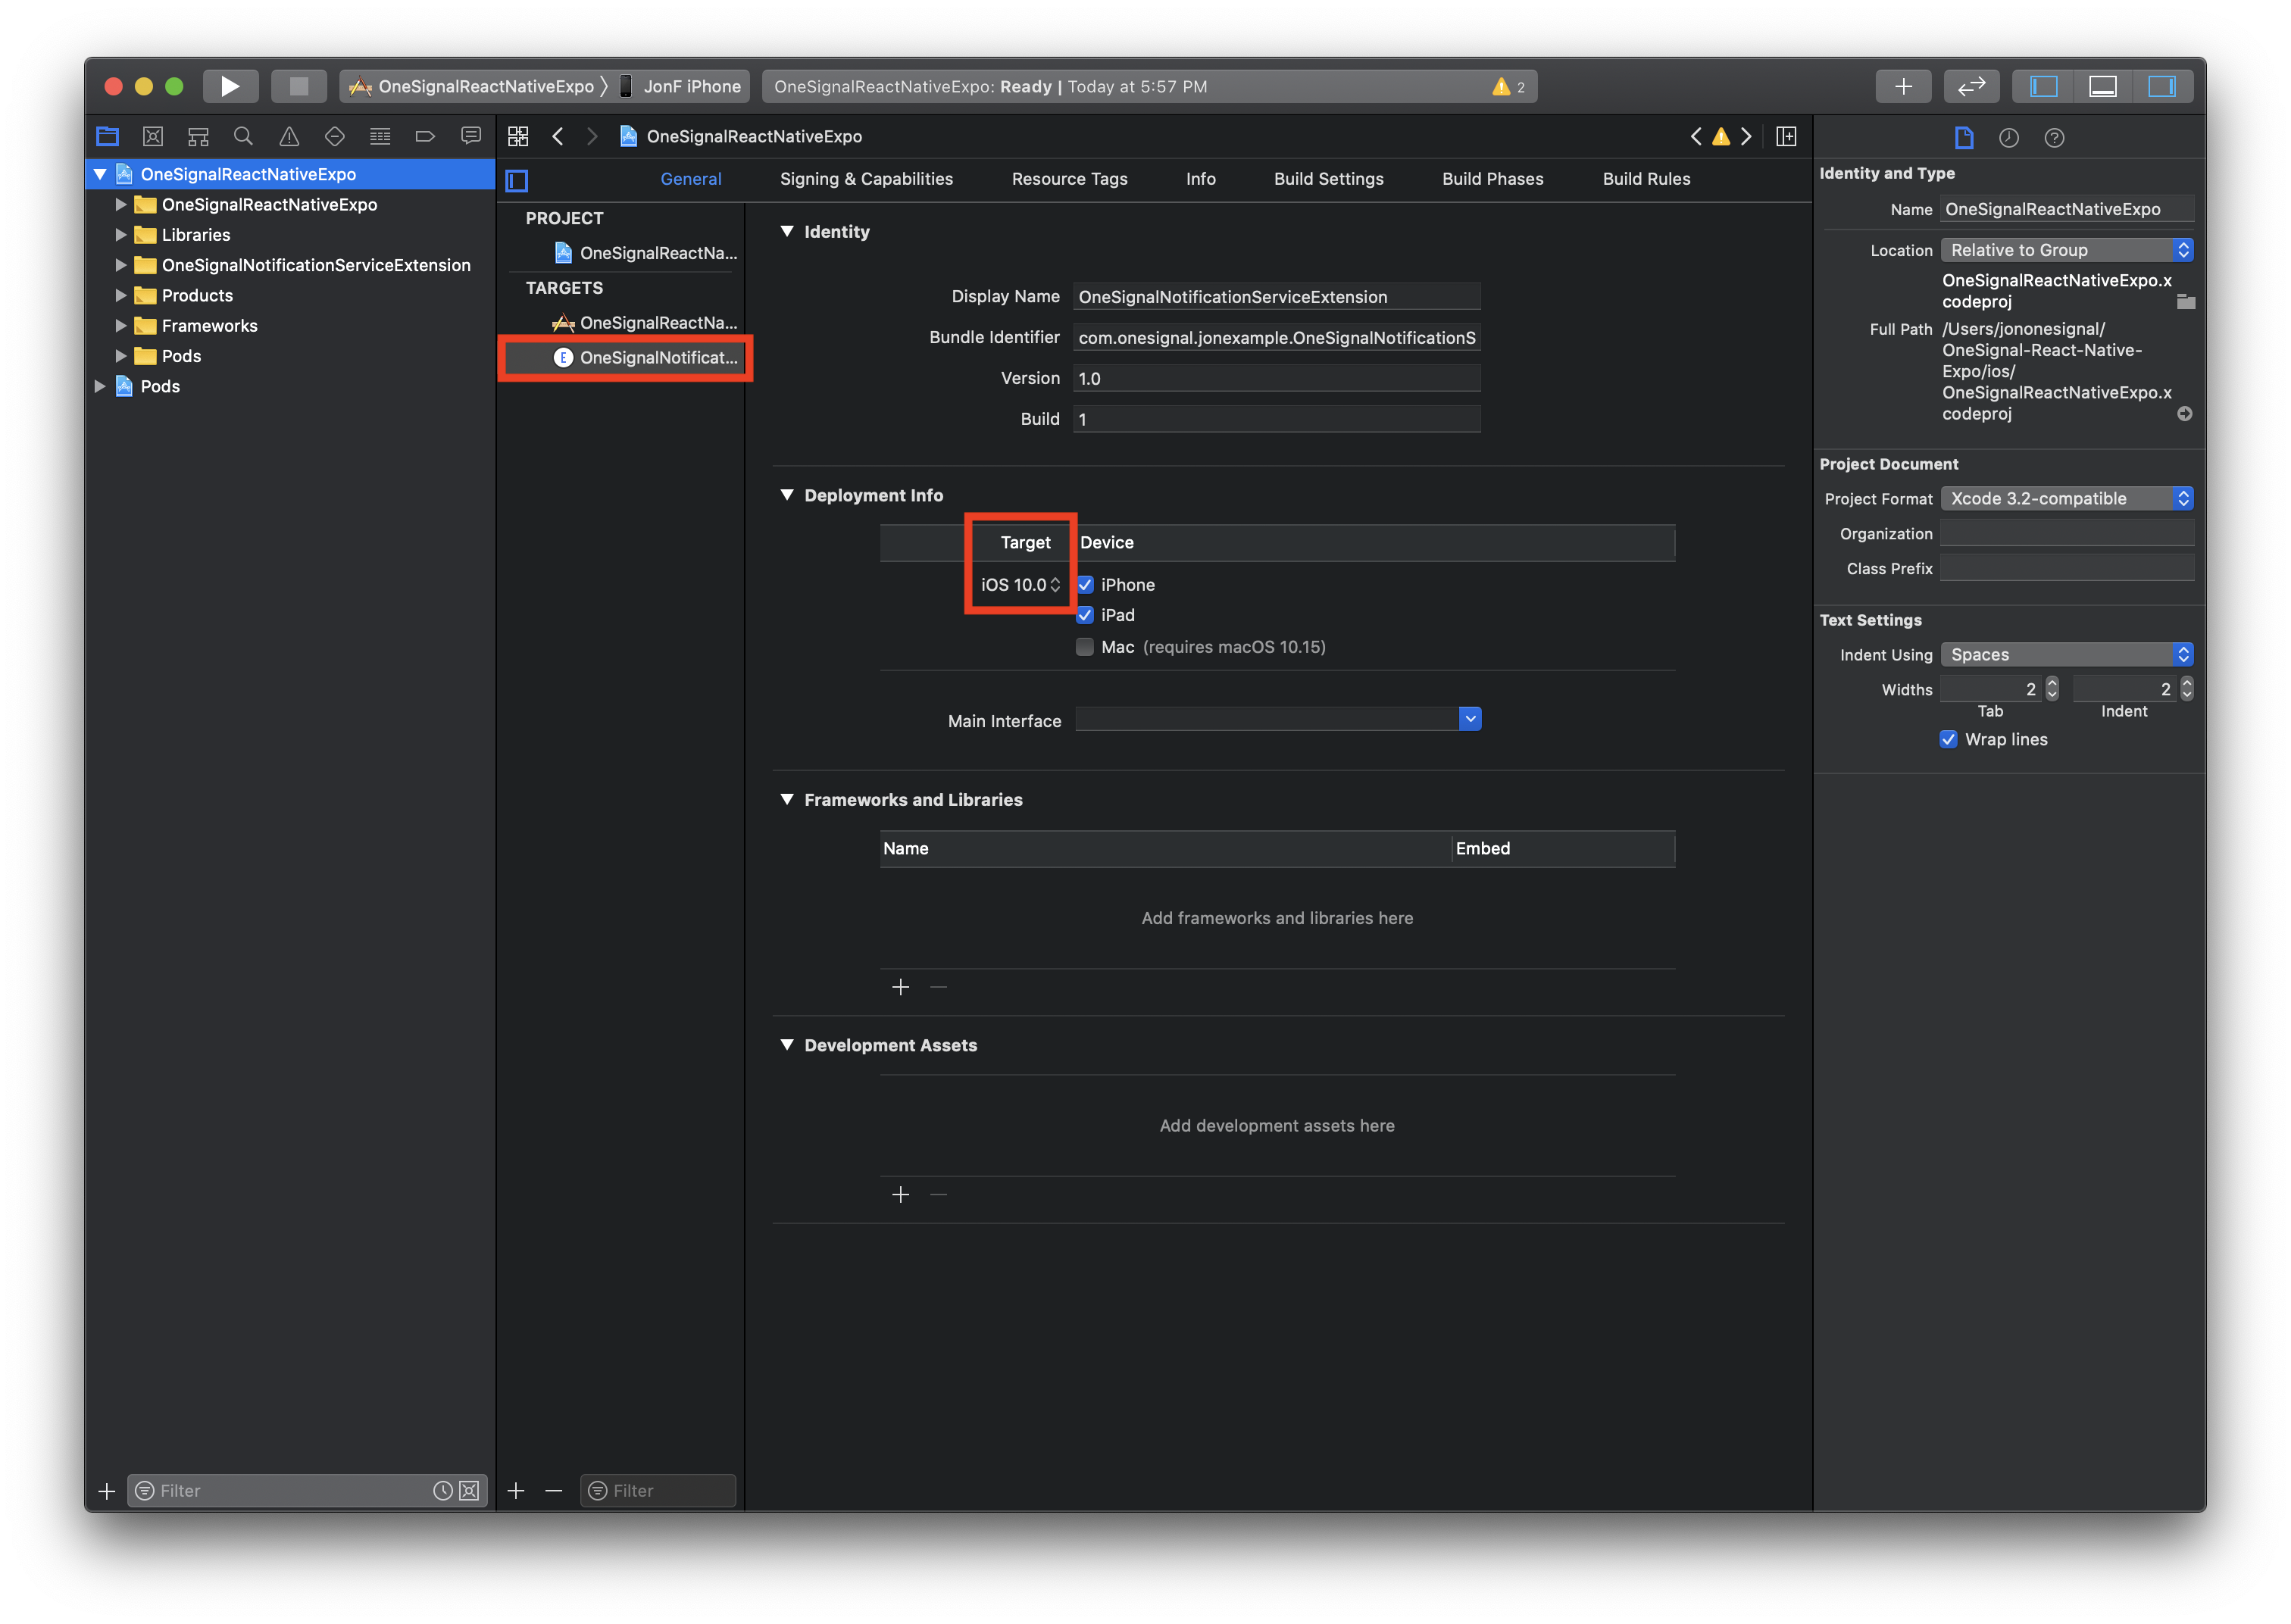Switch to Signing & Capabilities tab
This screenshot has width=2291, height=1624.
point(866,179)
